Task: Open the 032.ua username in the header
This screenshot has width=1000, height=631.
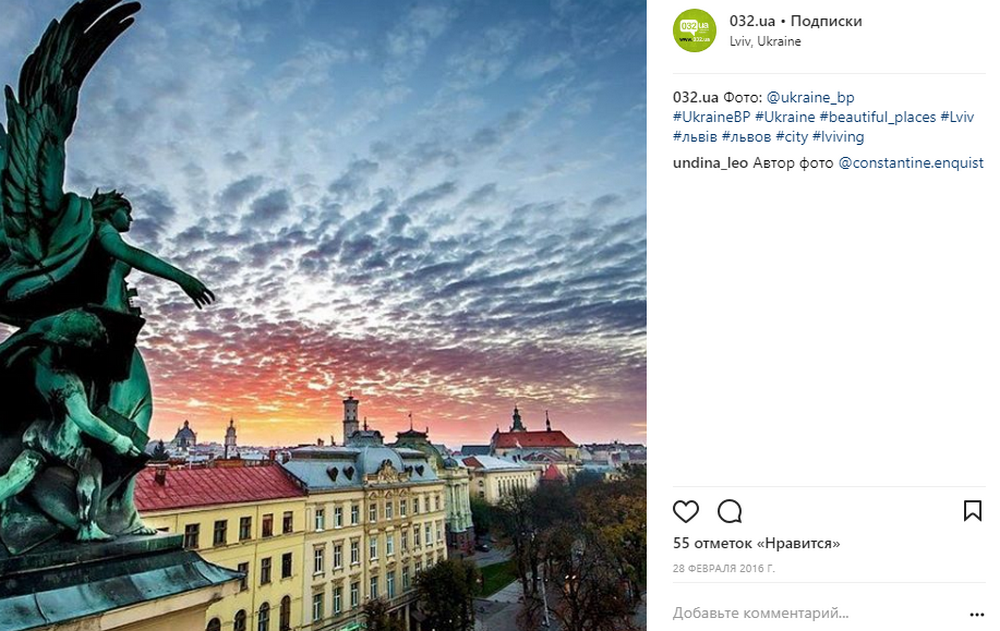Action: (752, 21)
